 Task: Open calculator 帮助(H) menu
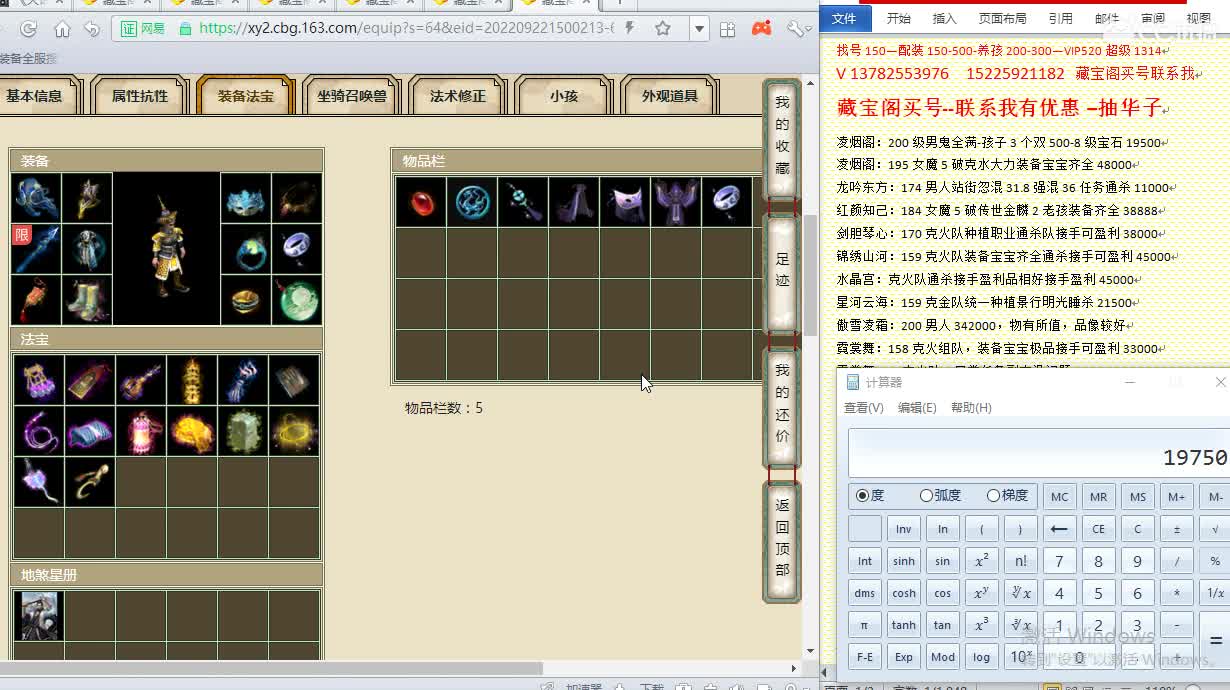[971, 408]
